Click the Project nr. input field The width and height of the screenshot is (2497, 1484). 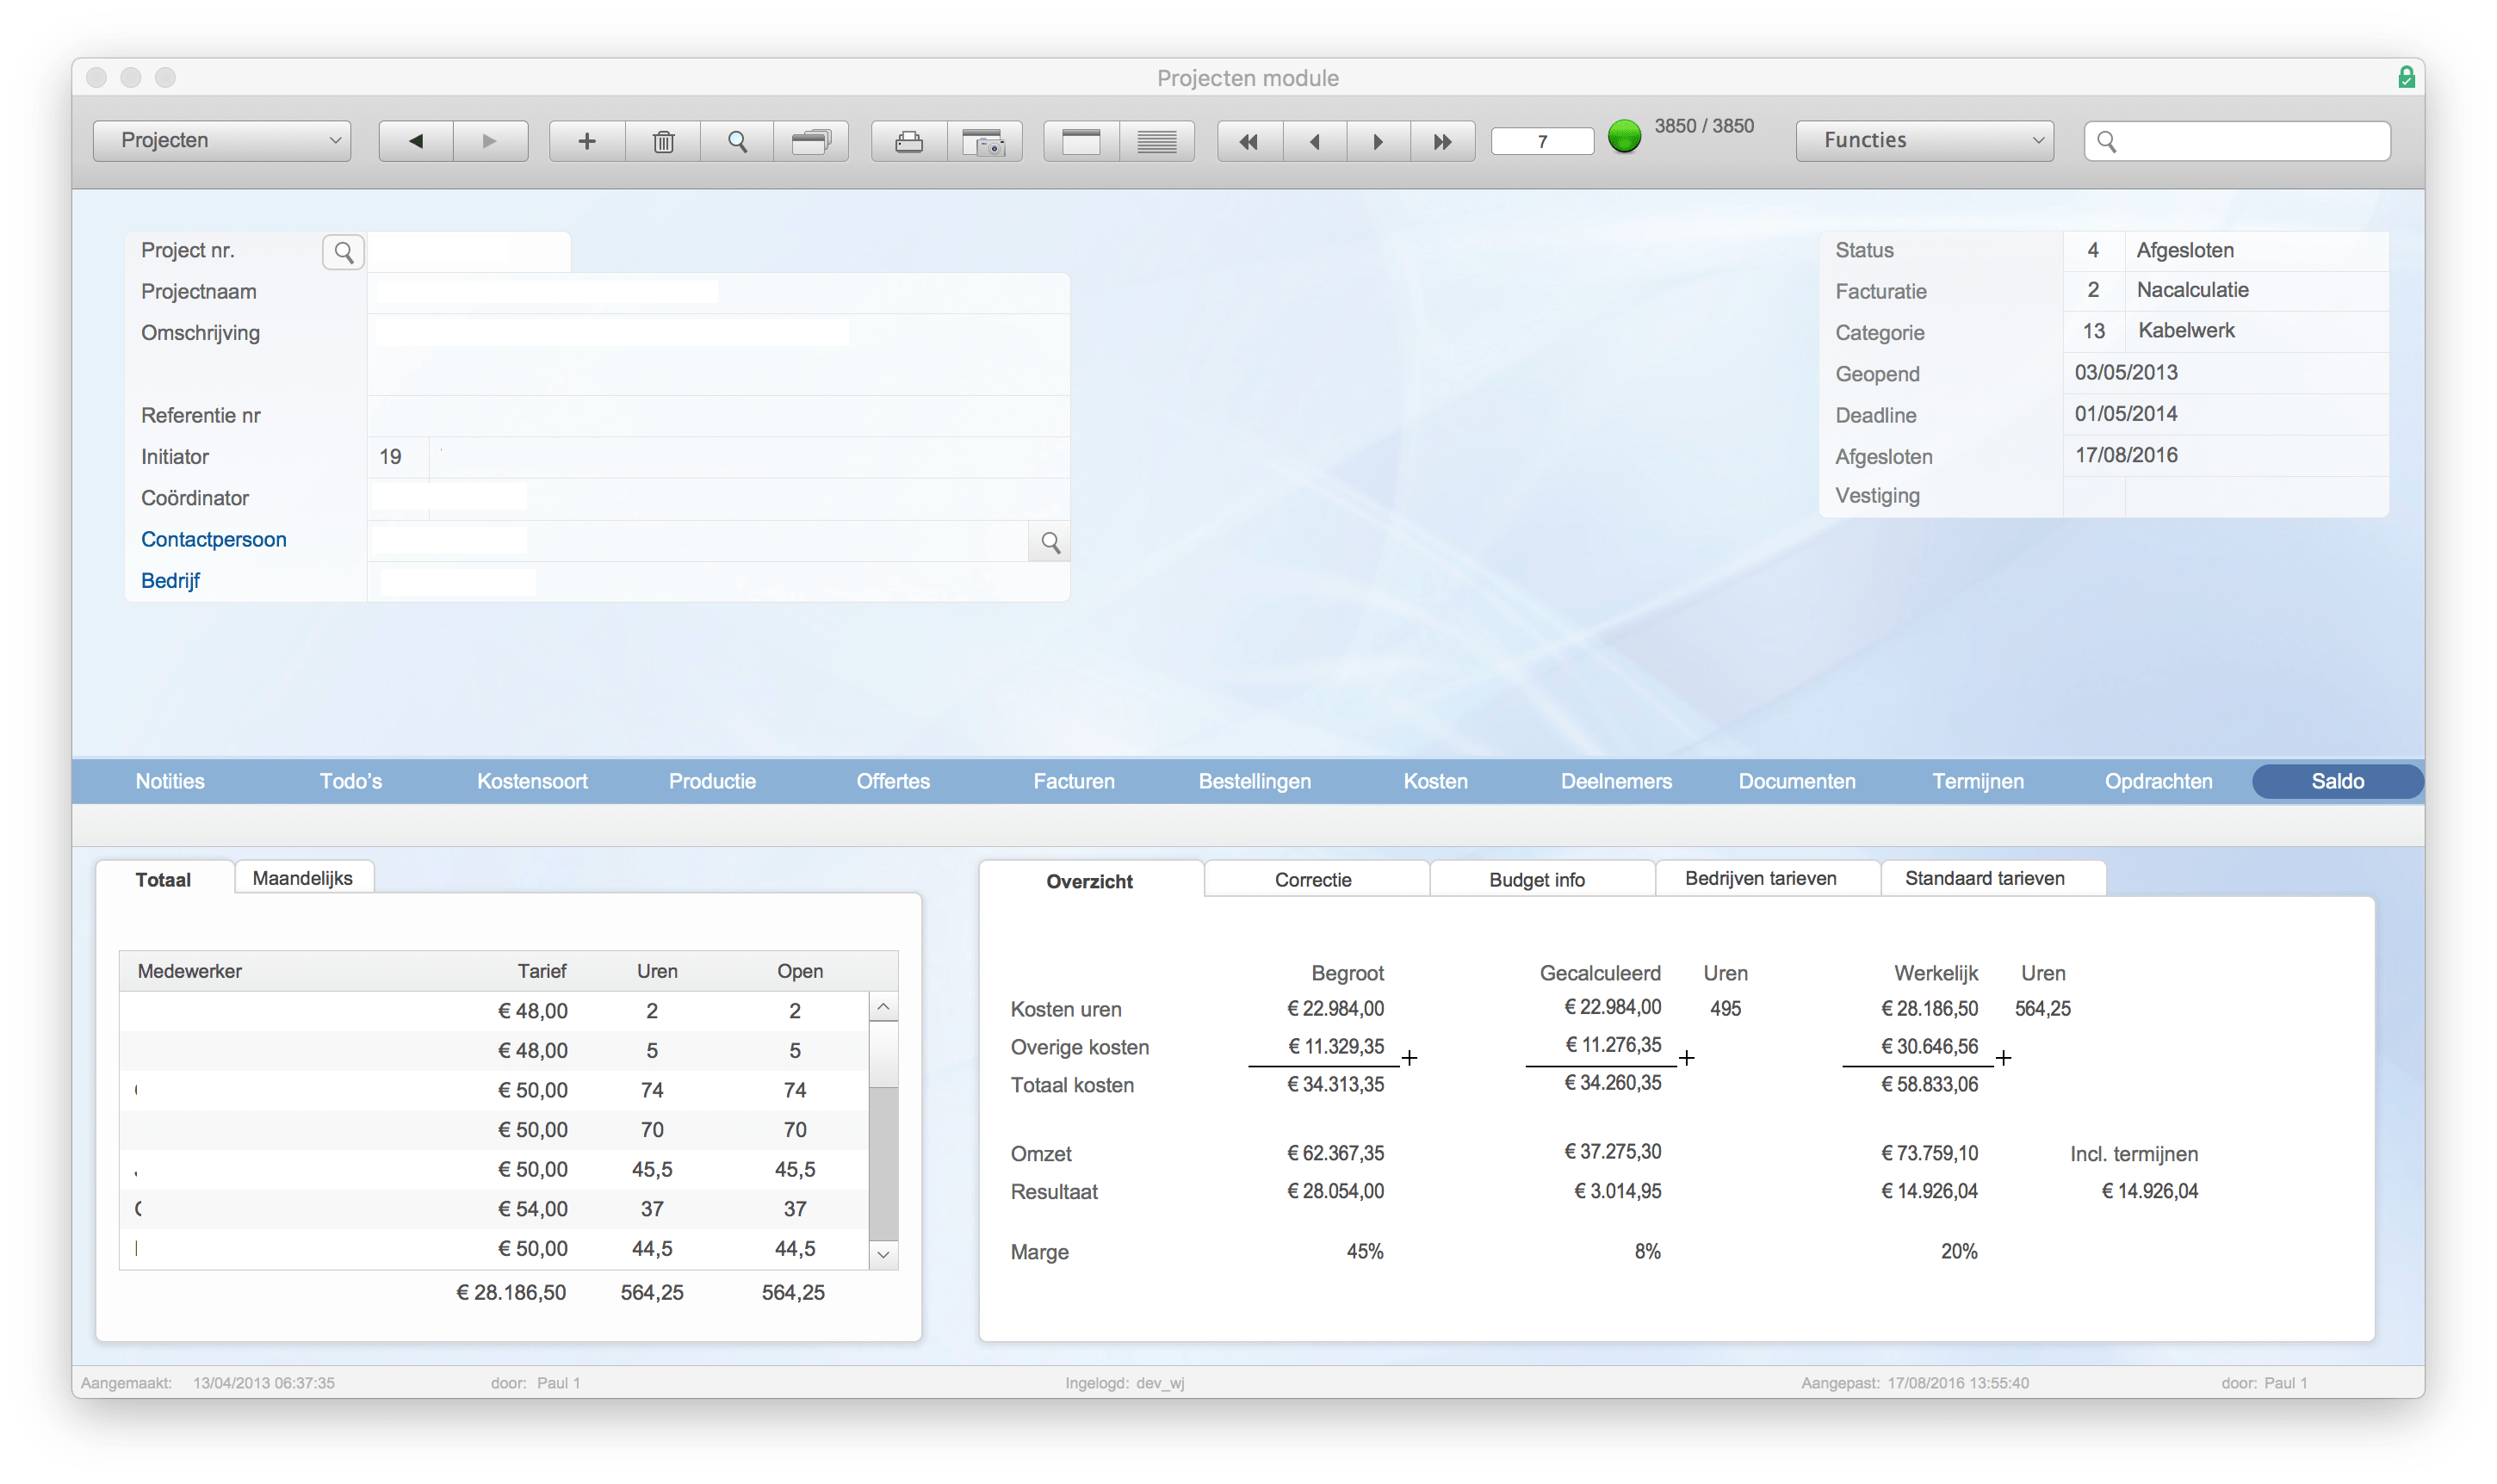coord(469,251)
